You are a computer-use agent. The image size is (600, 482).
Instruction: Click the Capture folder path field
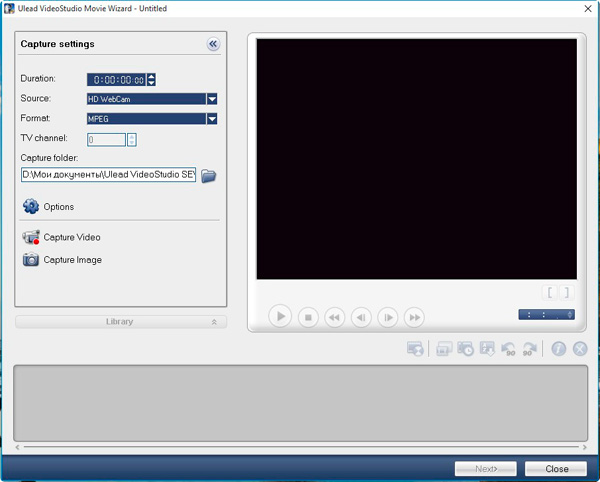[108, 175]
